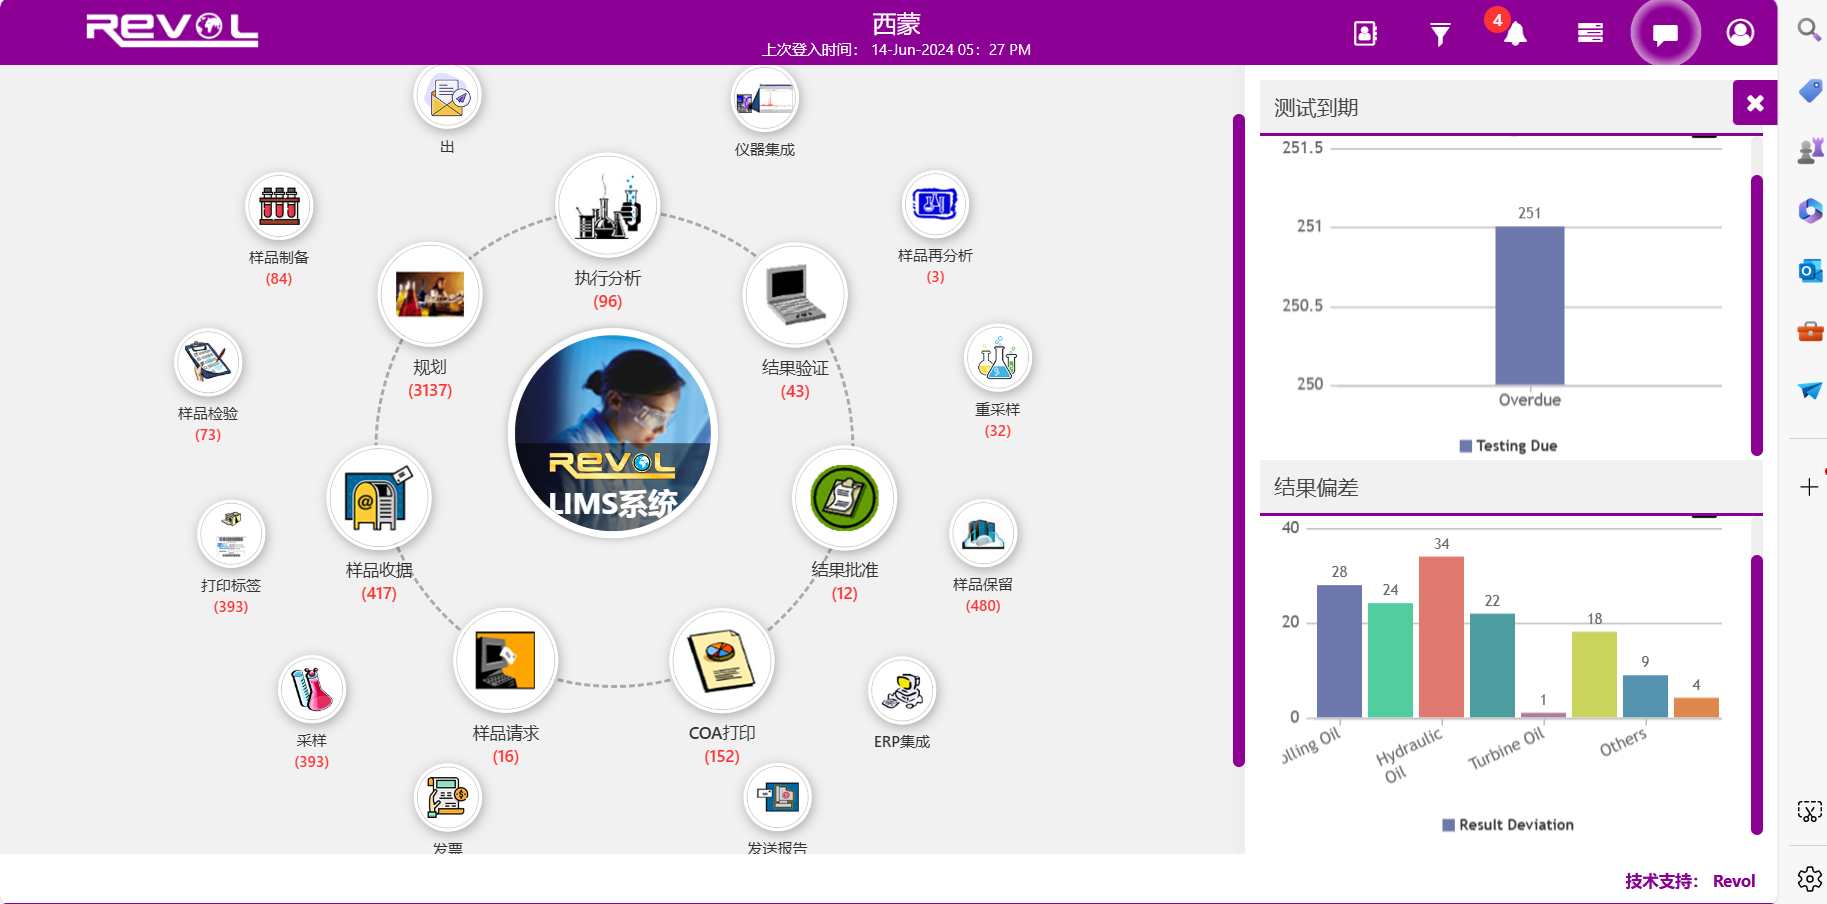This screenshot has height=904, width=1827.
Task: Click the central LIMS系统 image
Action: [x=613, y=433]
